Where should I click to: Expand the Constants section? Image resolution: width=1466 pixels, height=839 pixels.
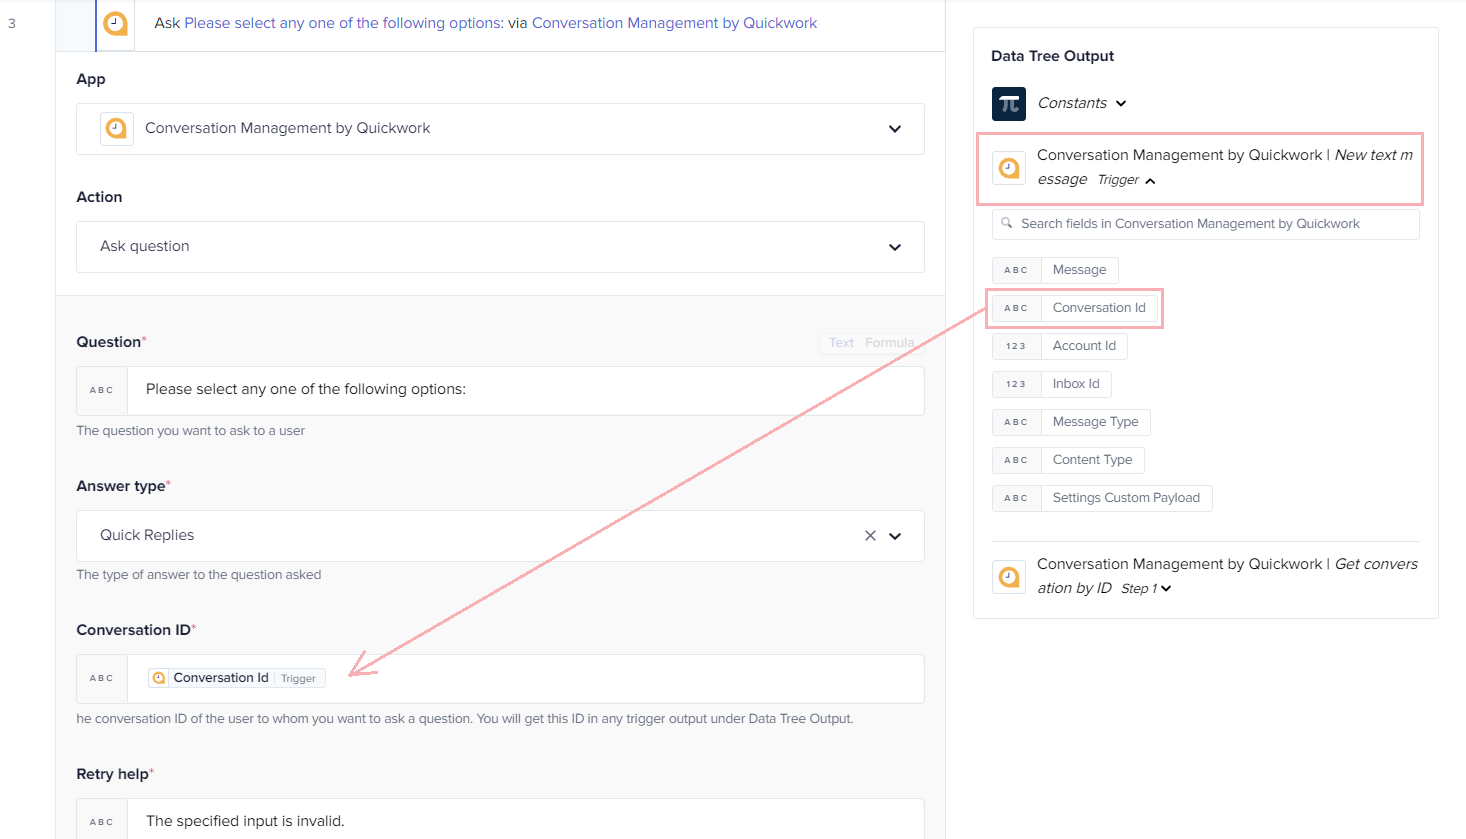1121,104
